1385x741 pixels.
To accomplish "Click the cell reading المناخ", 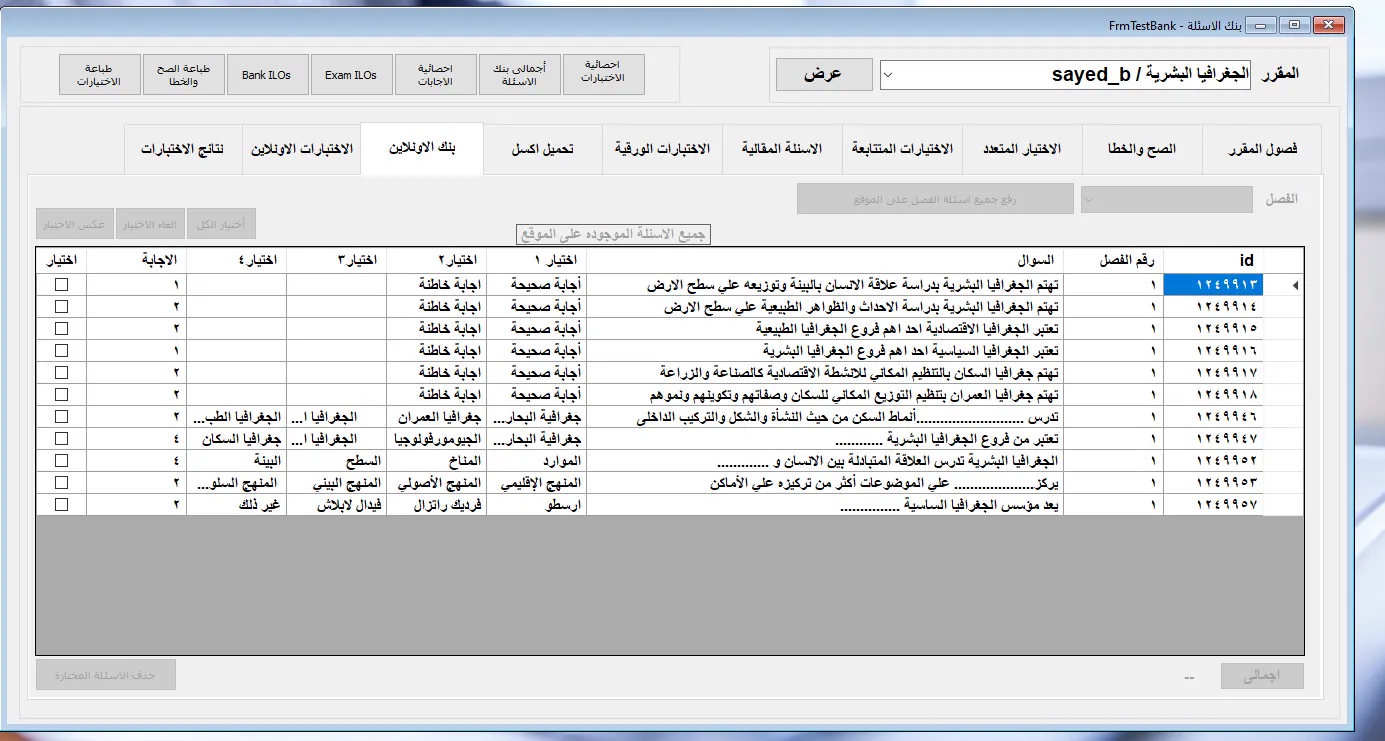I will [436, 461].
